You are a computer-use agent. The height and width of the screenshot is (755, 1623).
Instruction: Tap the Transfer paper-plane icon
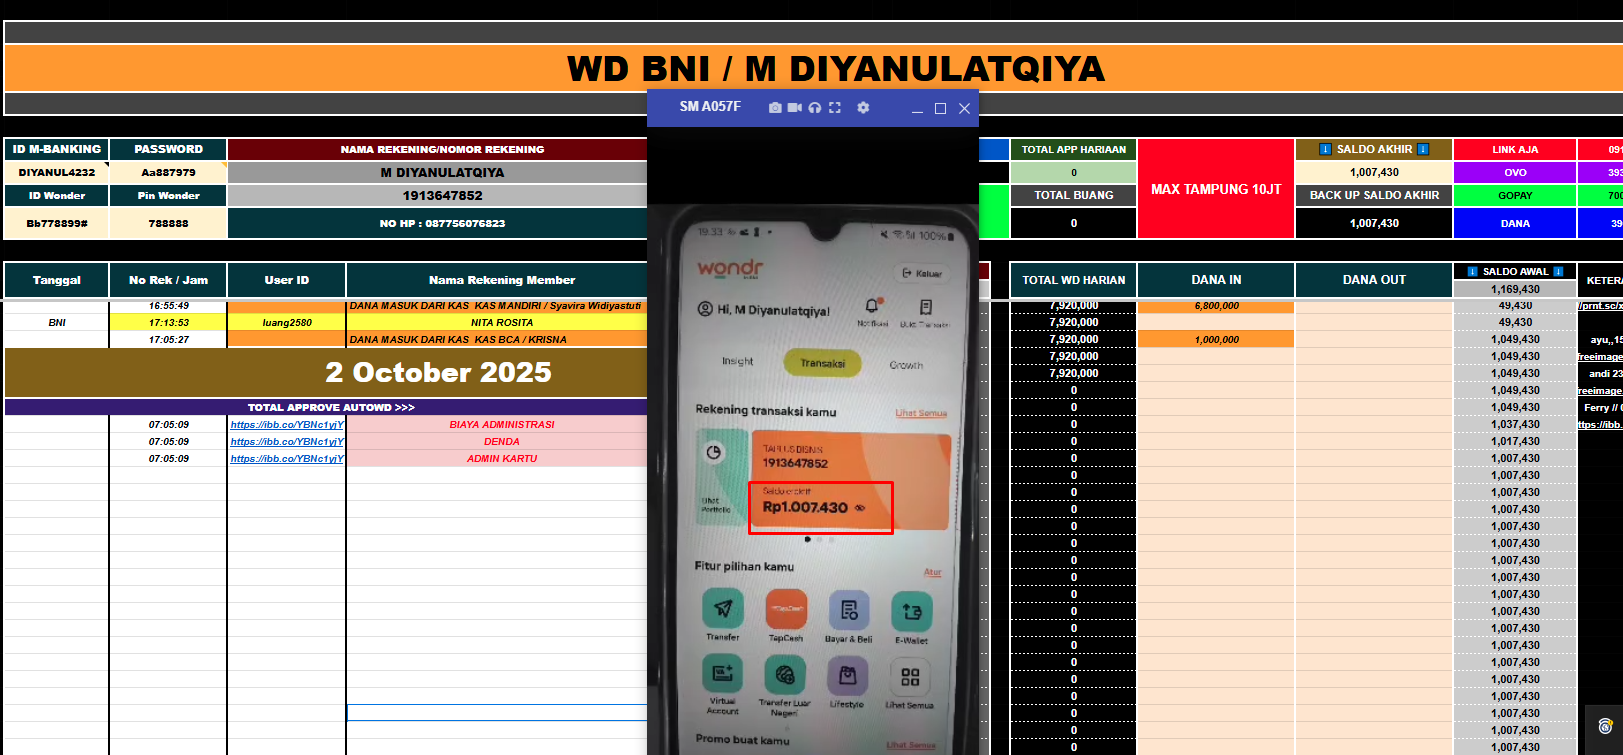coord(723,608)
